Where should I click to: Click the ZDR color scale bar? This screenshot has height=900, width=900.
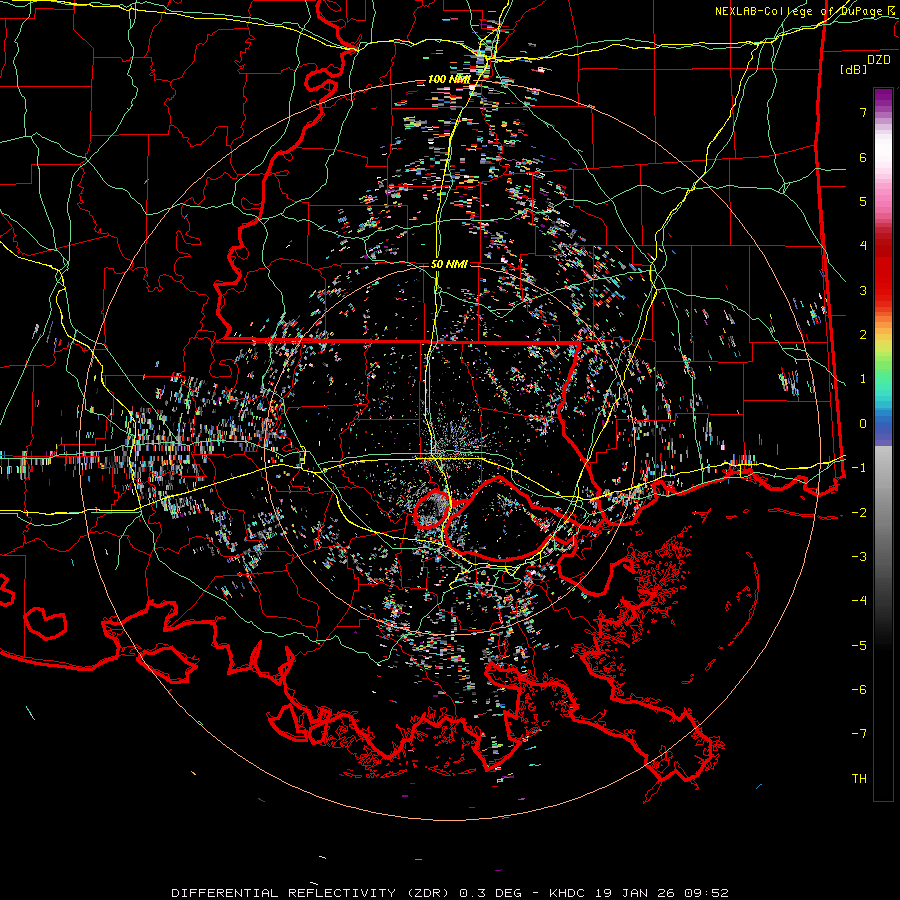pyautogui.click(x=883, y=444)
